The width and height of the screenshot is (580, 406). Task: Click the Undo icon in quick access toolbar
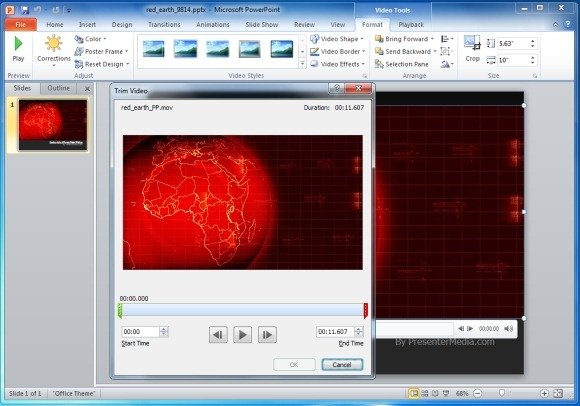pos(37,10)
